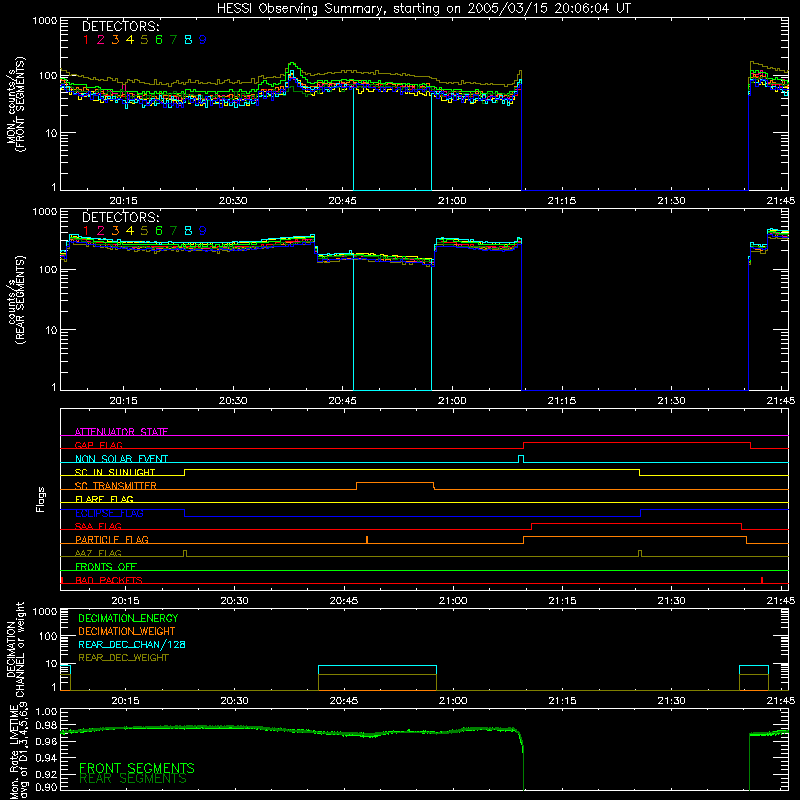Screen dimensions: 800x800
Task: Click the ECLIPSE FLAG label
Action: [x=109, y=513]
